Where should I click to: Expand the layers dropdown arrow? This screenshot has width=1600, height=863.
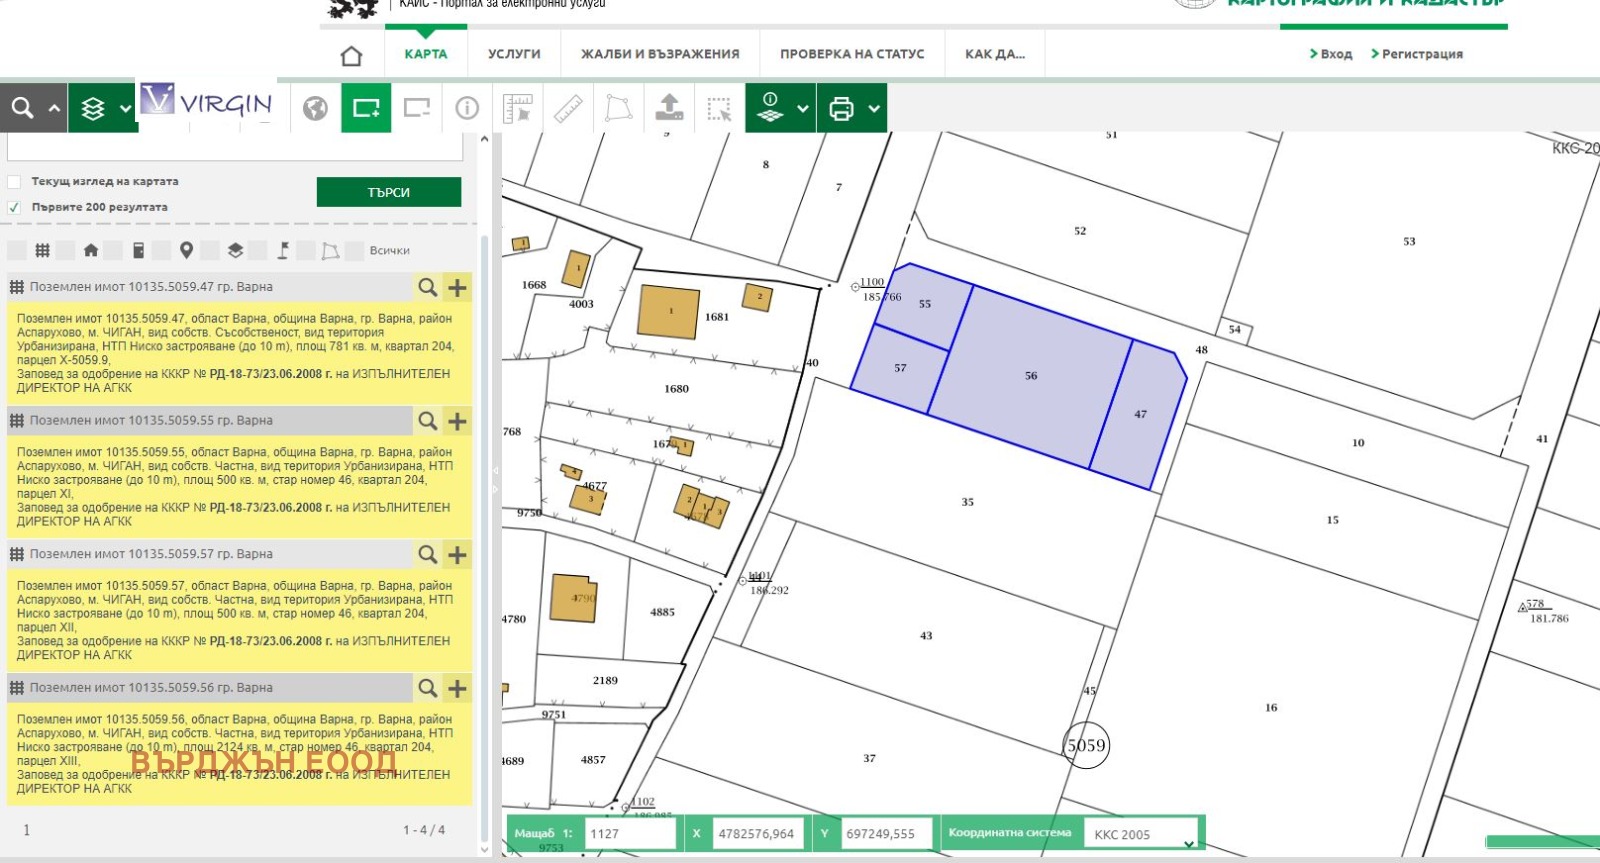coord(125,109)
